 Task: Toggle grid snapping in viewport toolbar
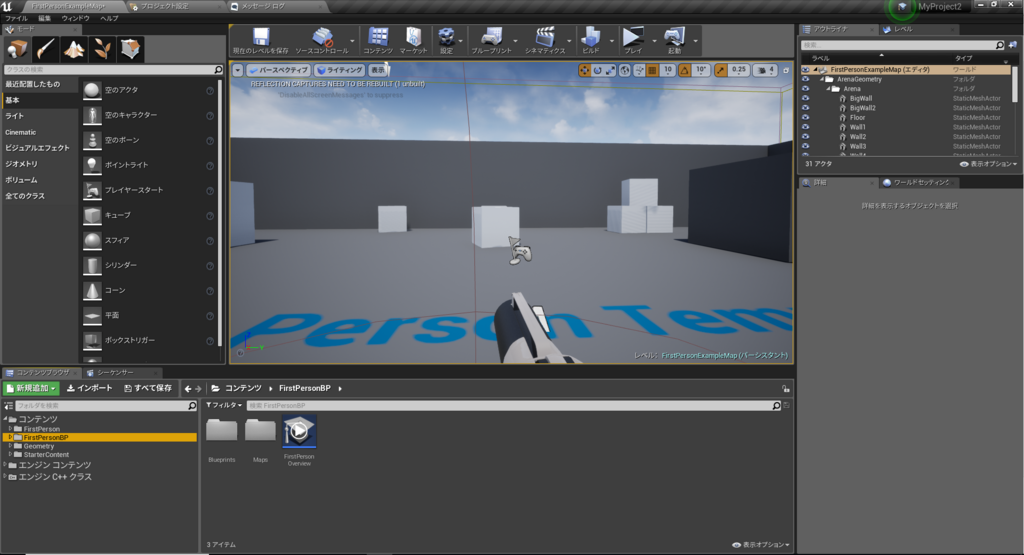pyautogui.click(x=652, y=70)
